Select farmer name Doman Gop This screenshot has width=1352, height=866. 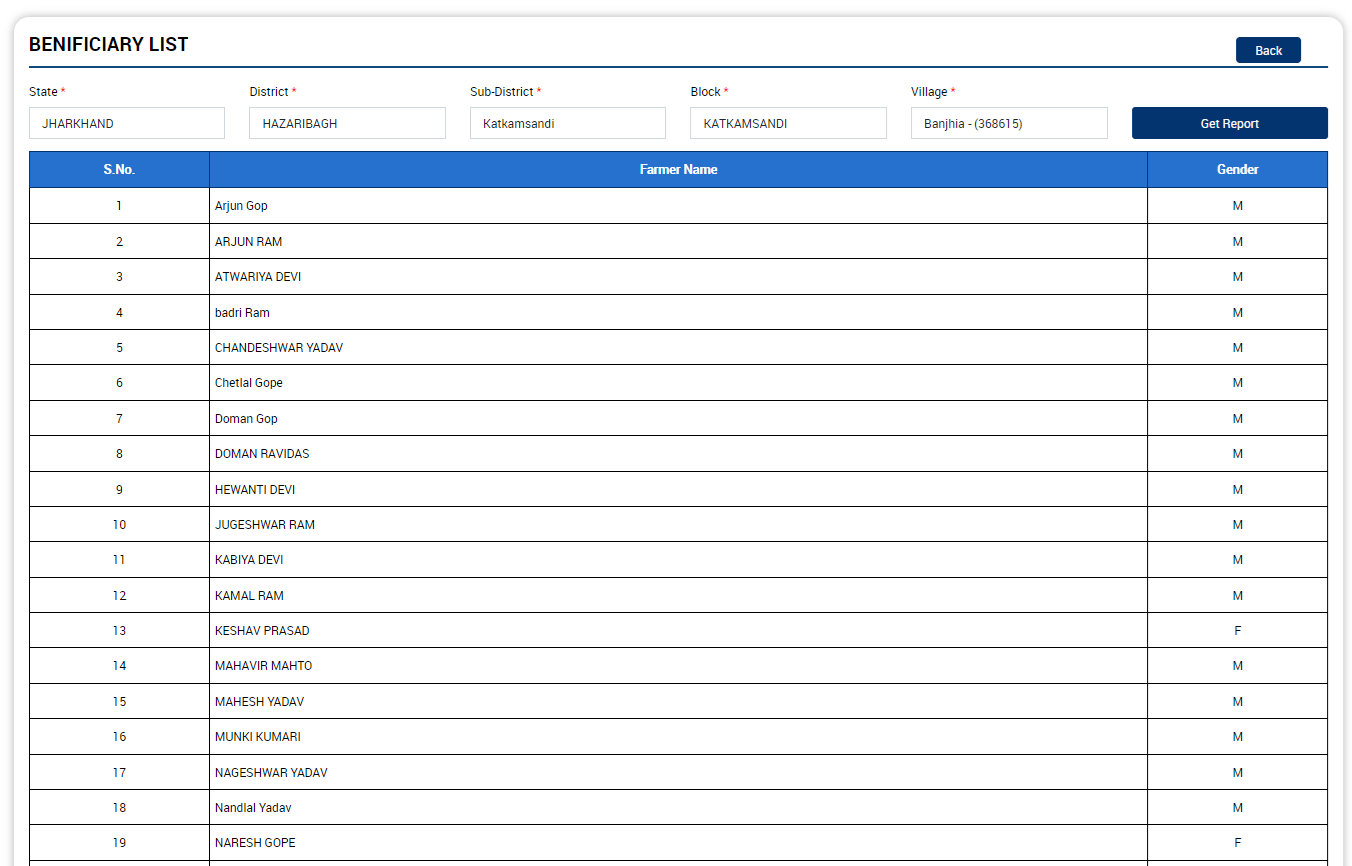point(246,419)
